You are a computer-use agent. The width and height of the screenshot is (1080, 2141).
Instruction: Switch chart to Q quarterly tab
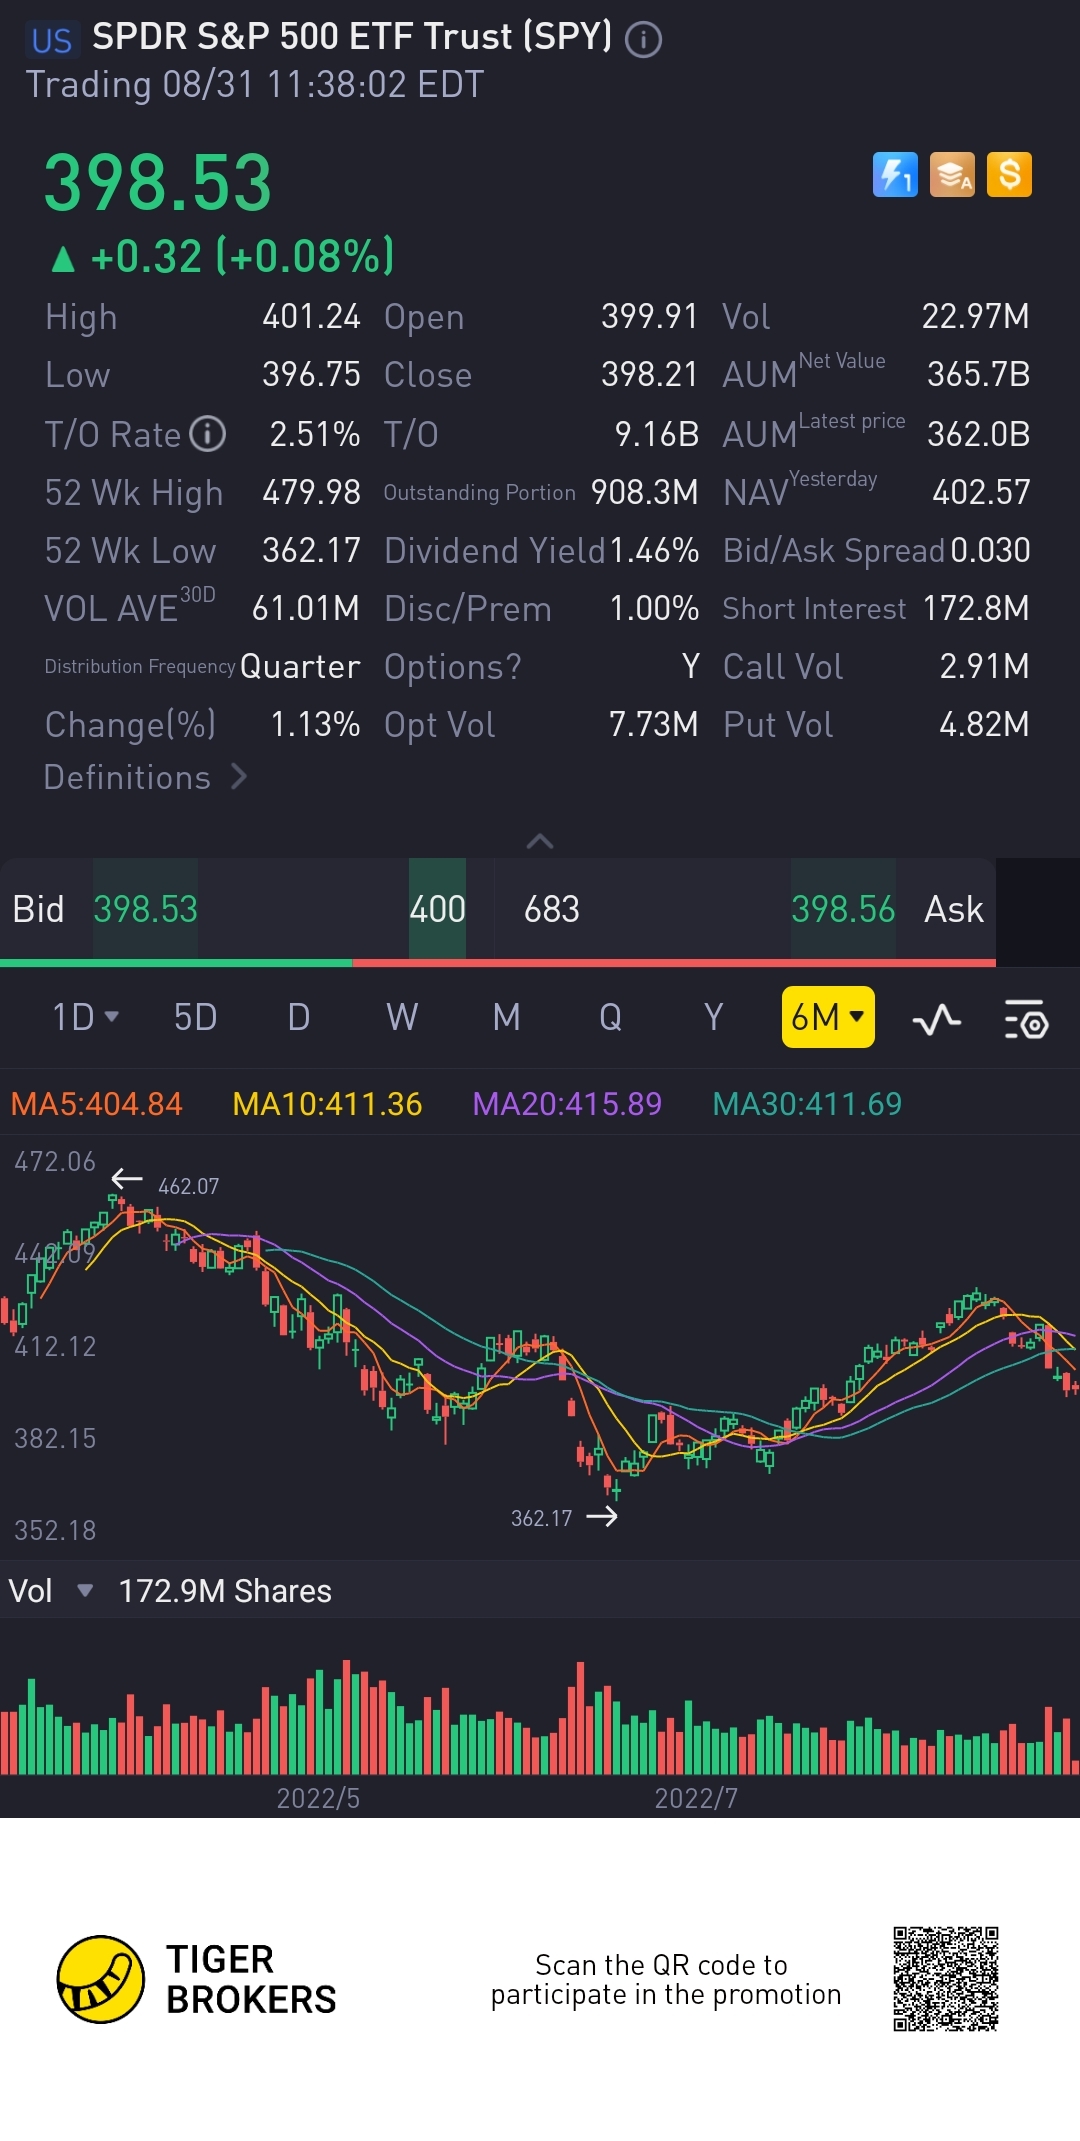coord(610,1017)
